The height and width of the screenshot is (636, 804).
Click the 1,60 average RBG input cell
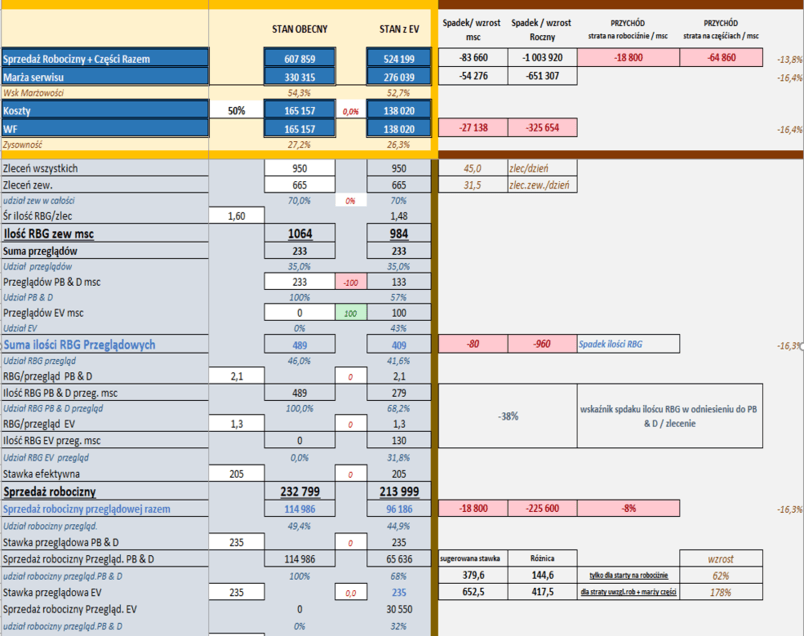tap(236, 216)
